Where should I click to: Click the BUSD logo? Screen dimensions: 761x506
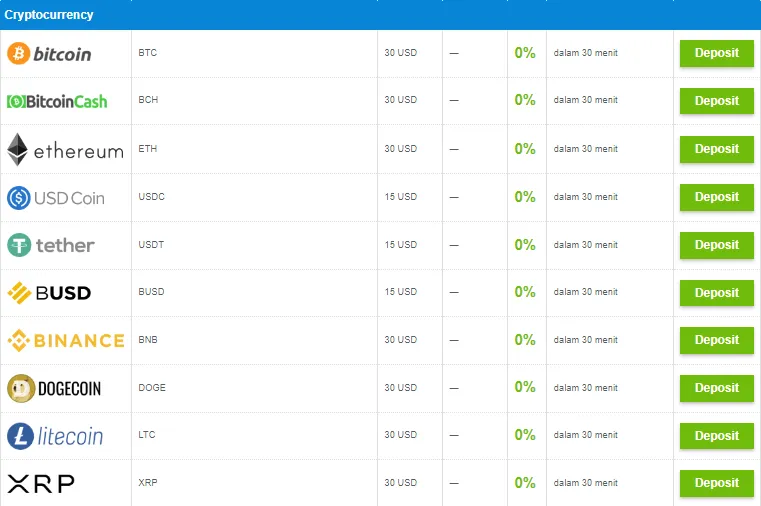pyautogui.click(x=49, y=293)
